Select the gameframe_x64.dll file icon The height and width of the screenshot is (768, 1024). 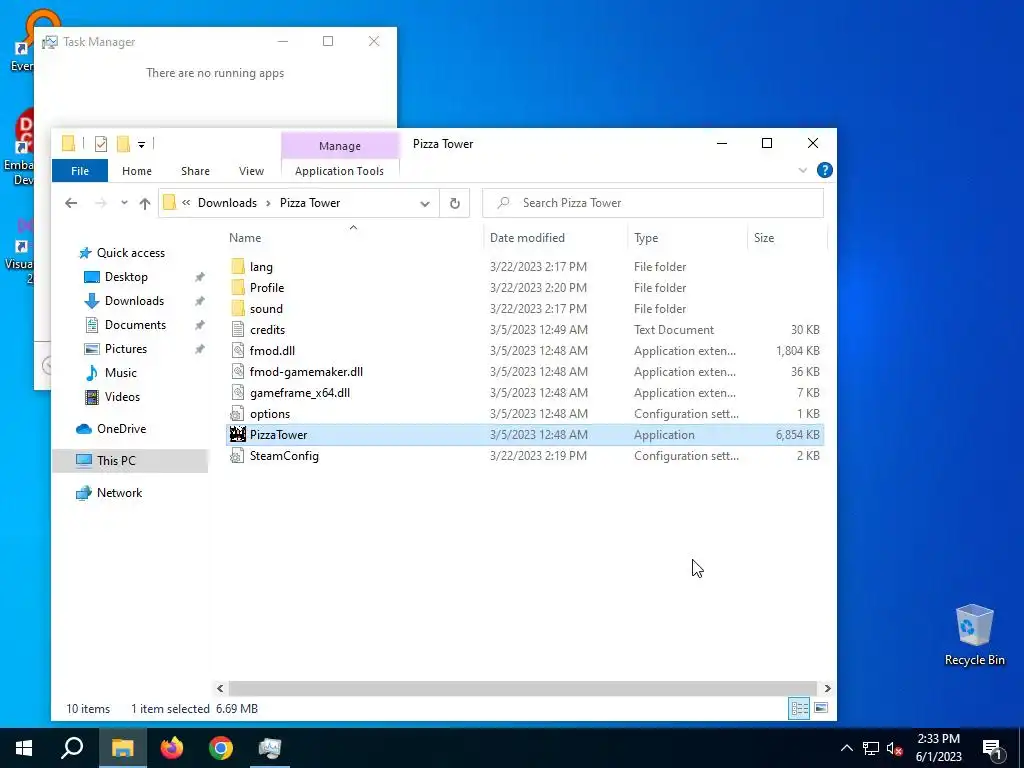click(238, 392)
